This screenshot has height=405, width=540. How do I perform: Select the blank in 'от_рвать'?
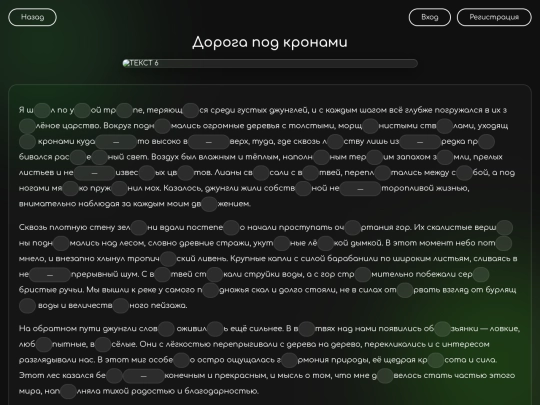pyautogui.click(x=405, y=290)
